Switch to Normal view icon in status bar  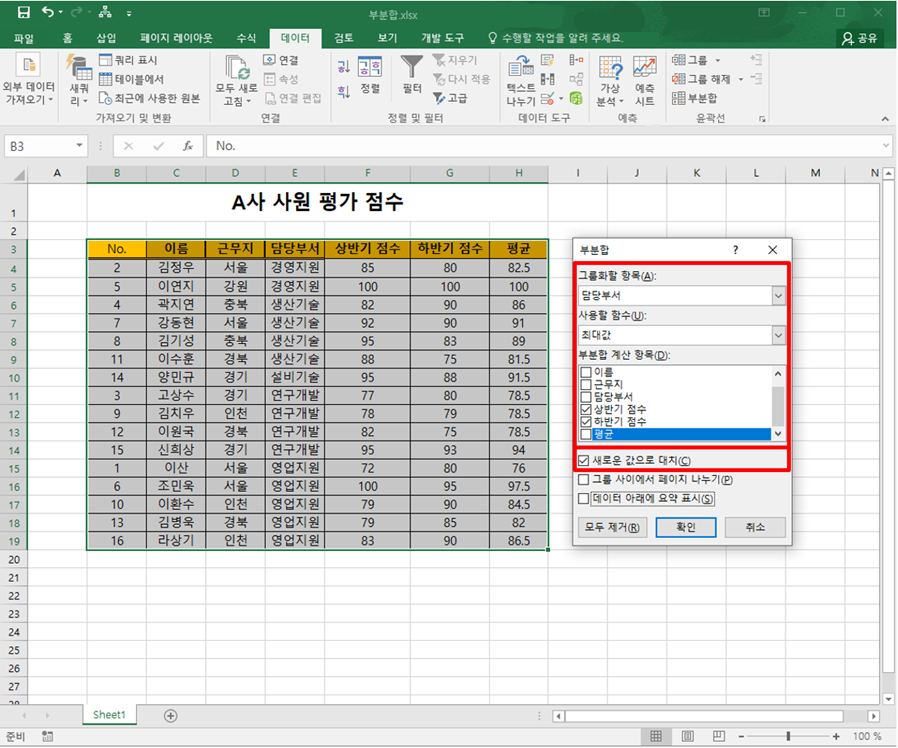point(656,736)
